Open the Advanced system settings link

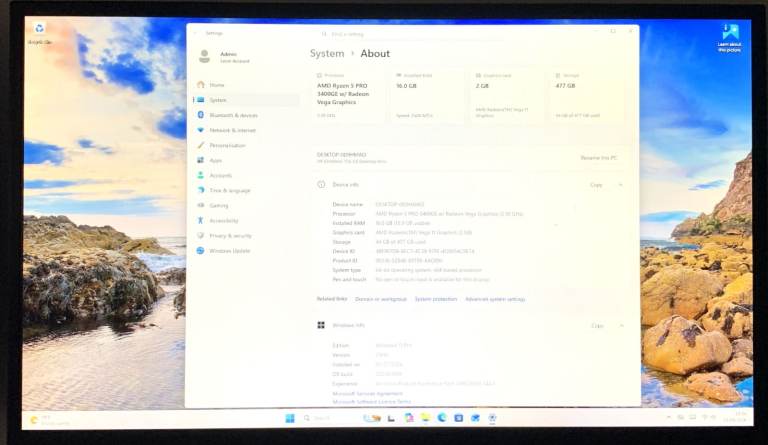pyautogui.click(x=495, y=299)
